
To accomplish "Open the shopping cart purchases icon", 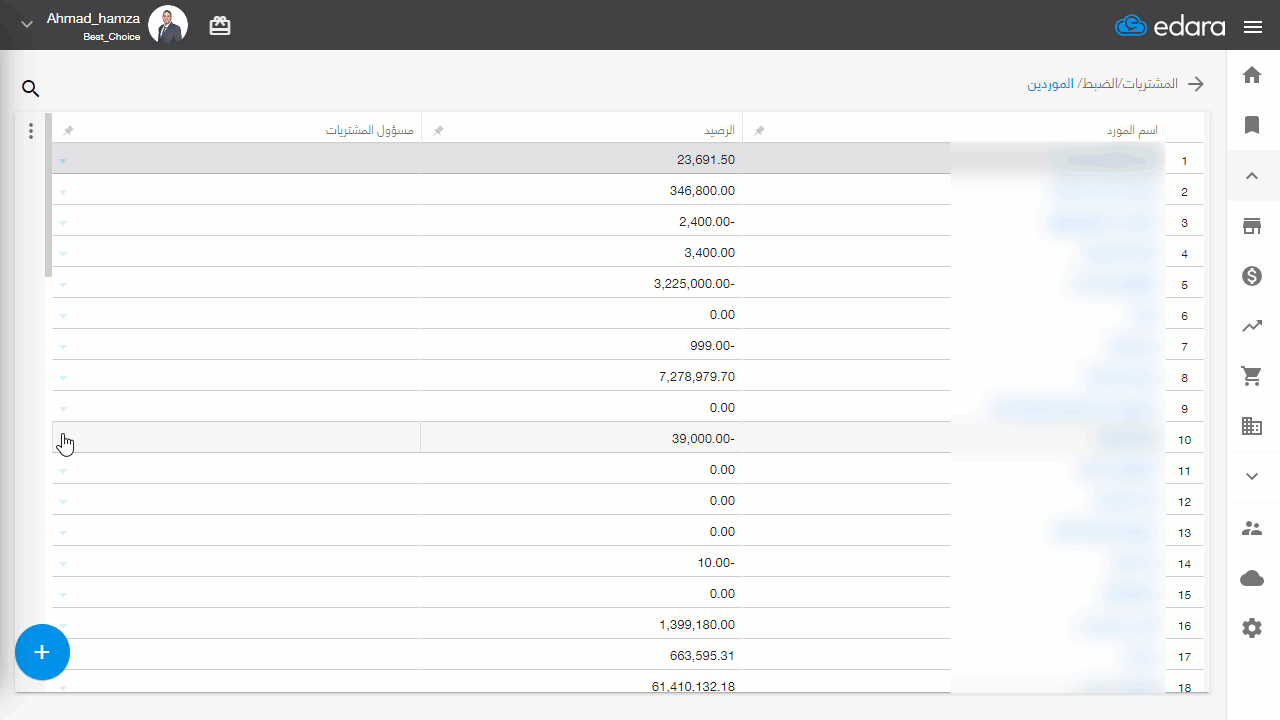I will (1252, 376).
